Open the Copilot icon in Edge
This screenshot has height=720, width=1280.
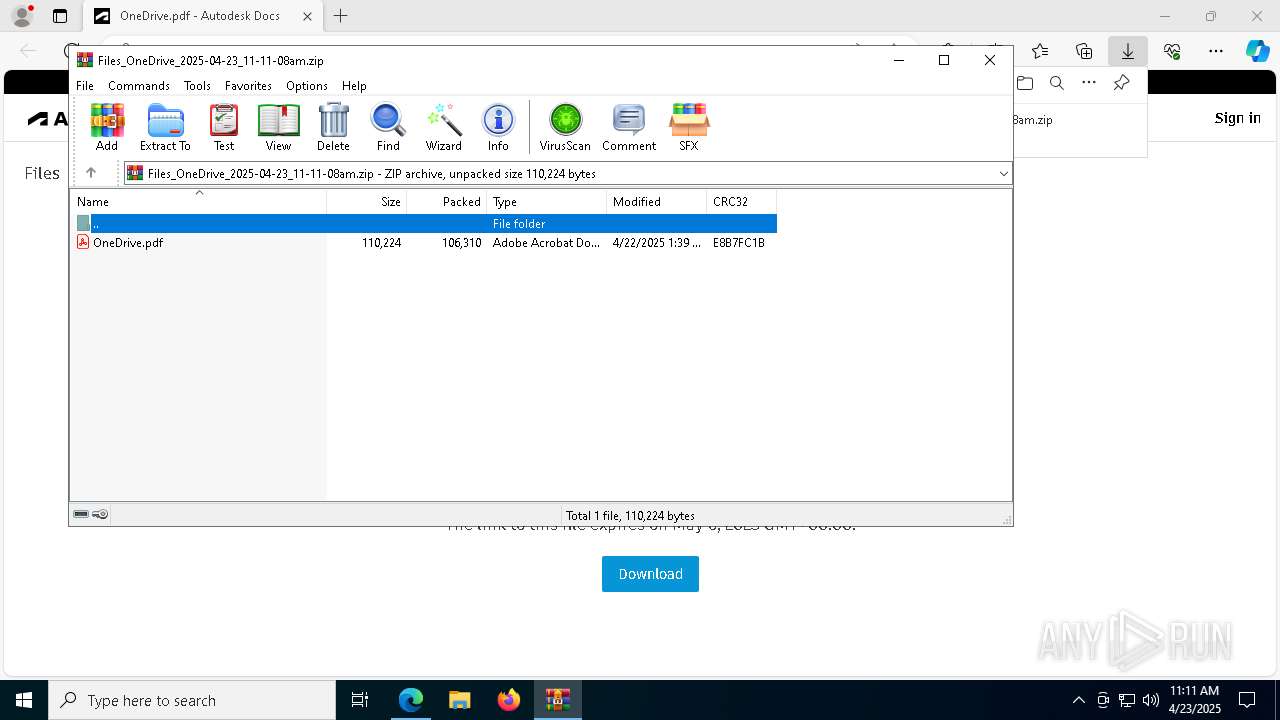click(x=1257, y=51)
